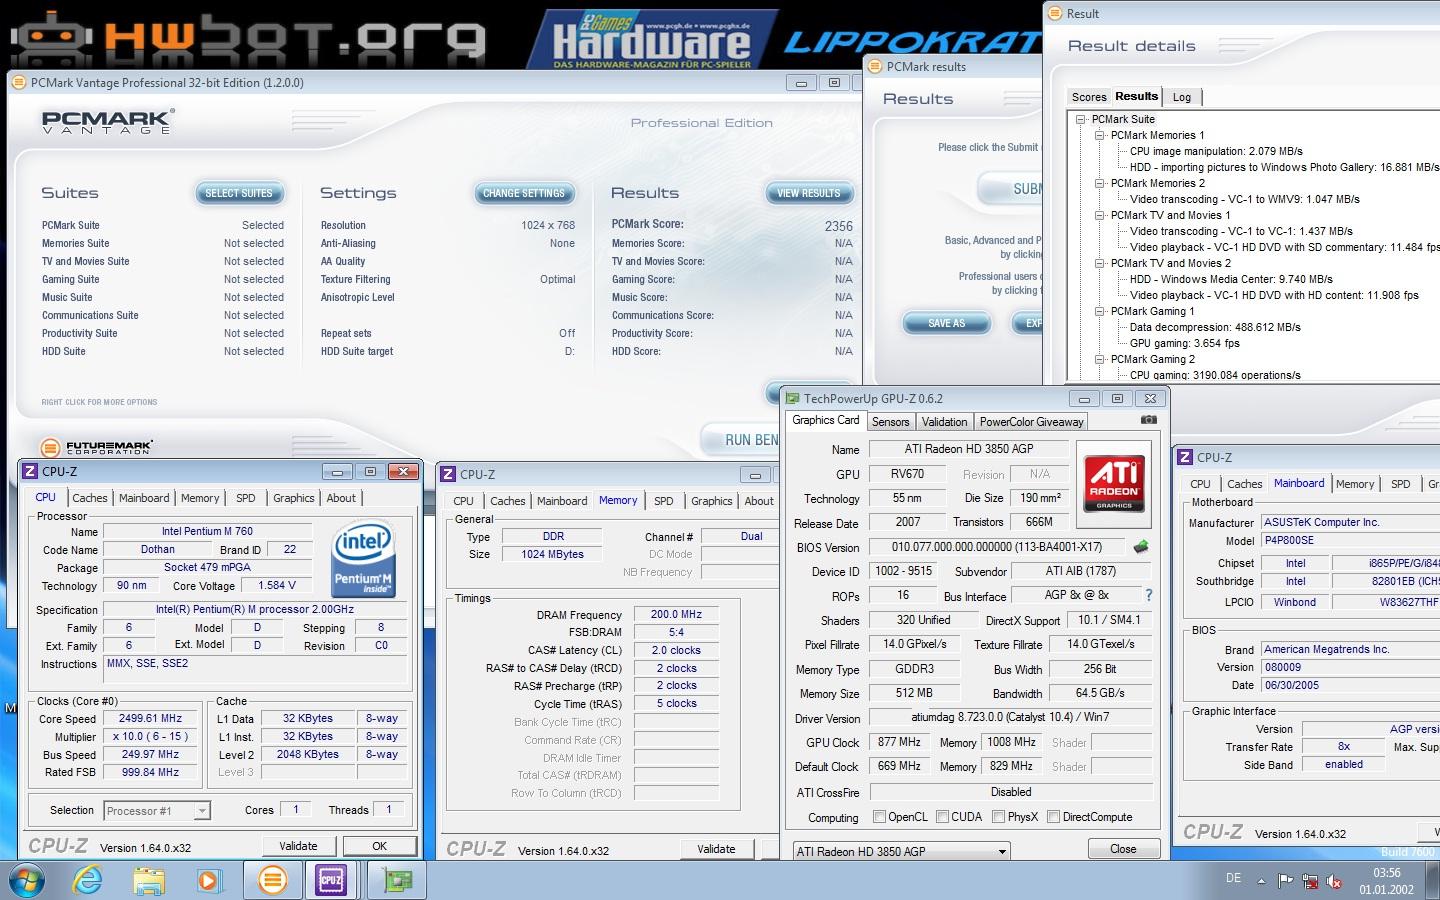Open the ATI Radeon HD 3850 AGP dropdown

901,851
